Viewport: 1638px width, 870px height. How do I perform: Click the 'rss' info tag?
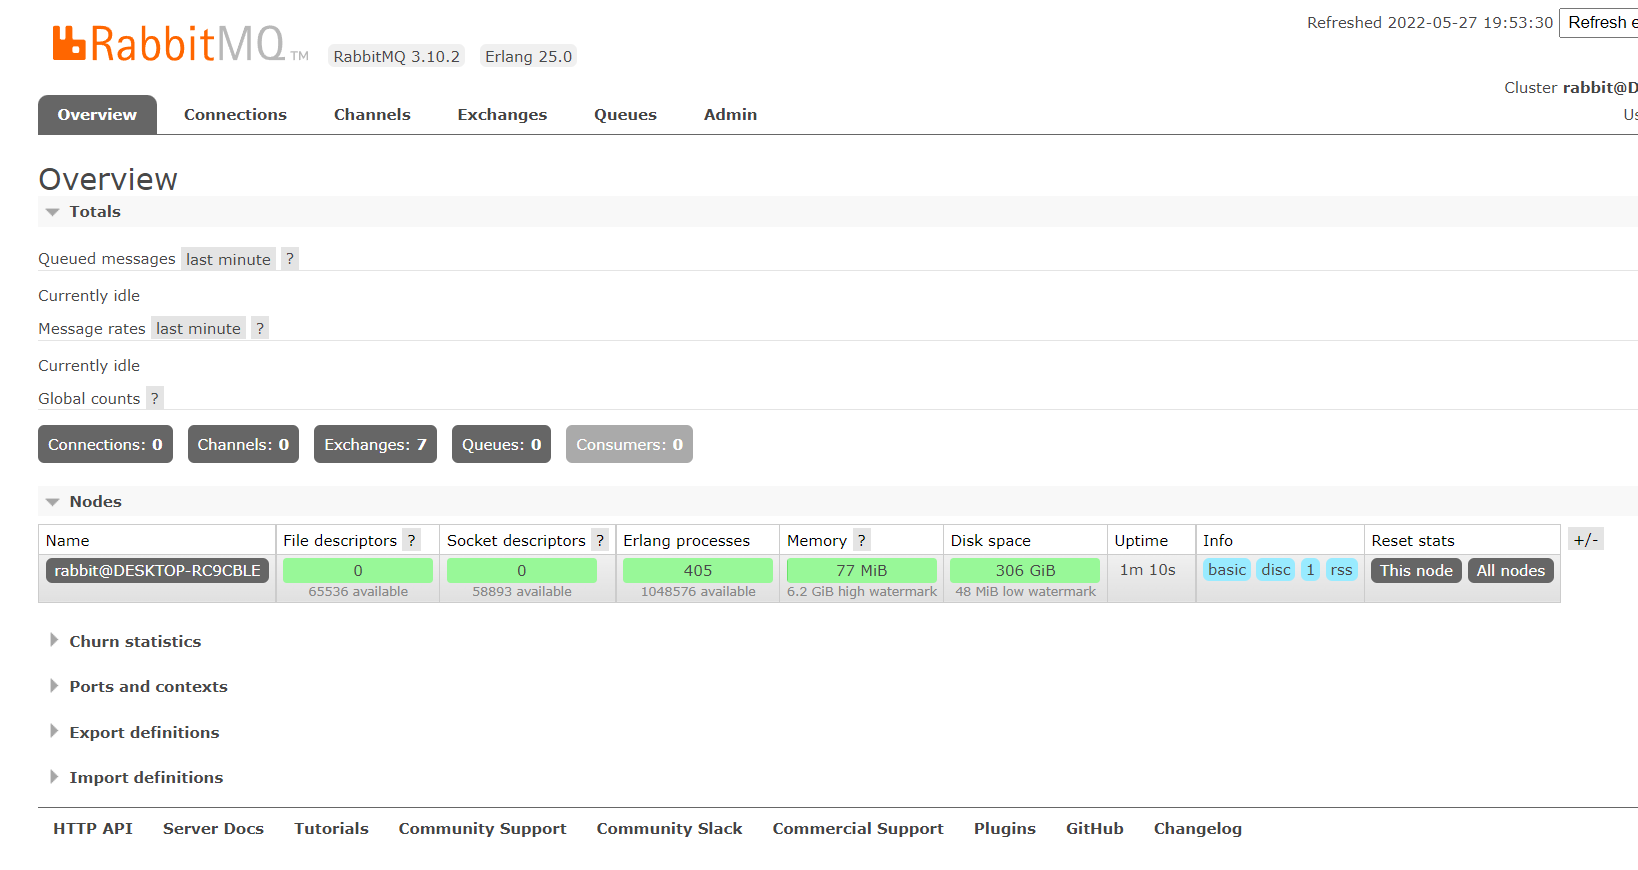(x=1341, y=570)
